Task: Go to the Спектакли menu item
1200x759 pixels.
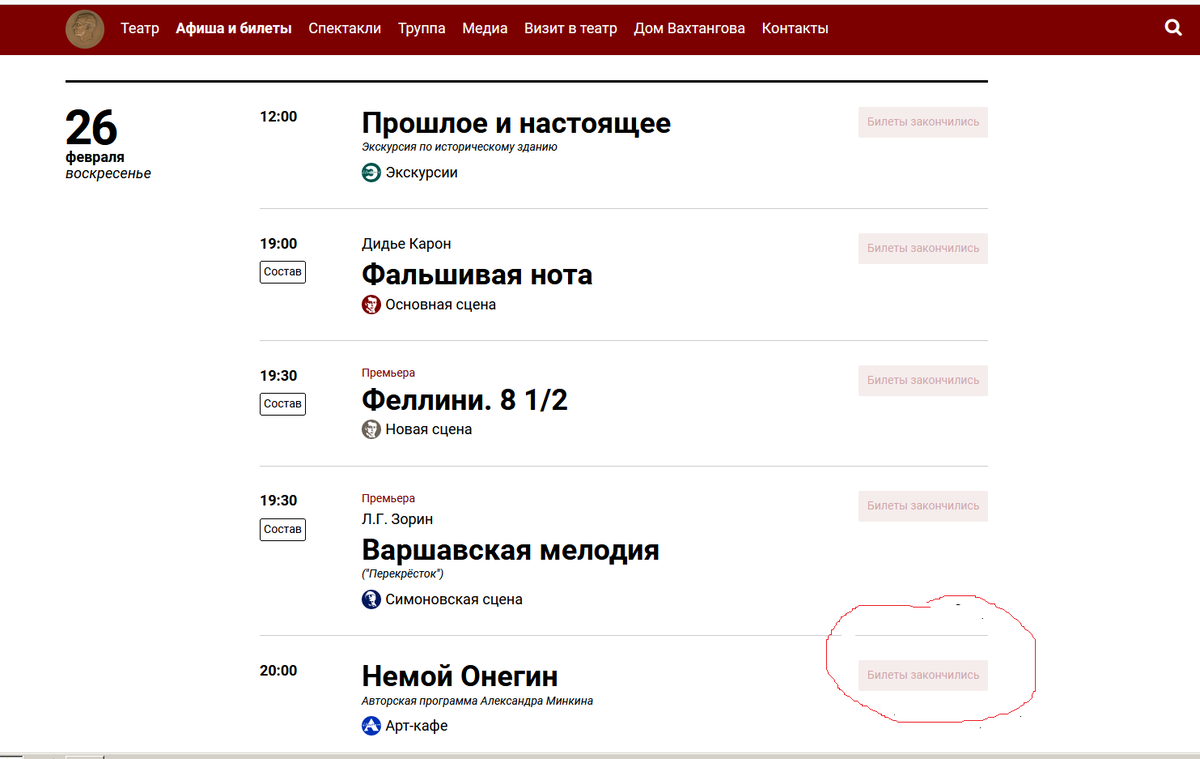Action: pyautogui.click(x=345, y=28)
